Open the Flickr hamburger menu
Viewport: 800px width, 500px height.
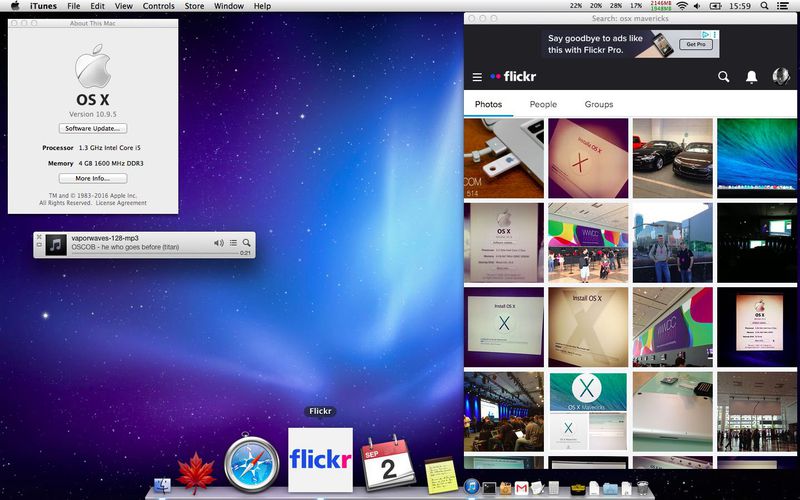[477, 77]
